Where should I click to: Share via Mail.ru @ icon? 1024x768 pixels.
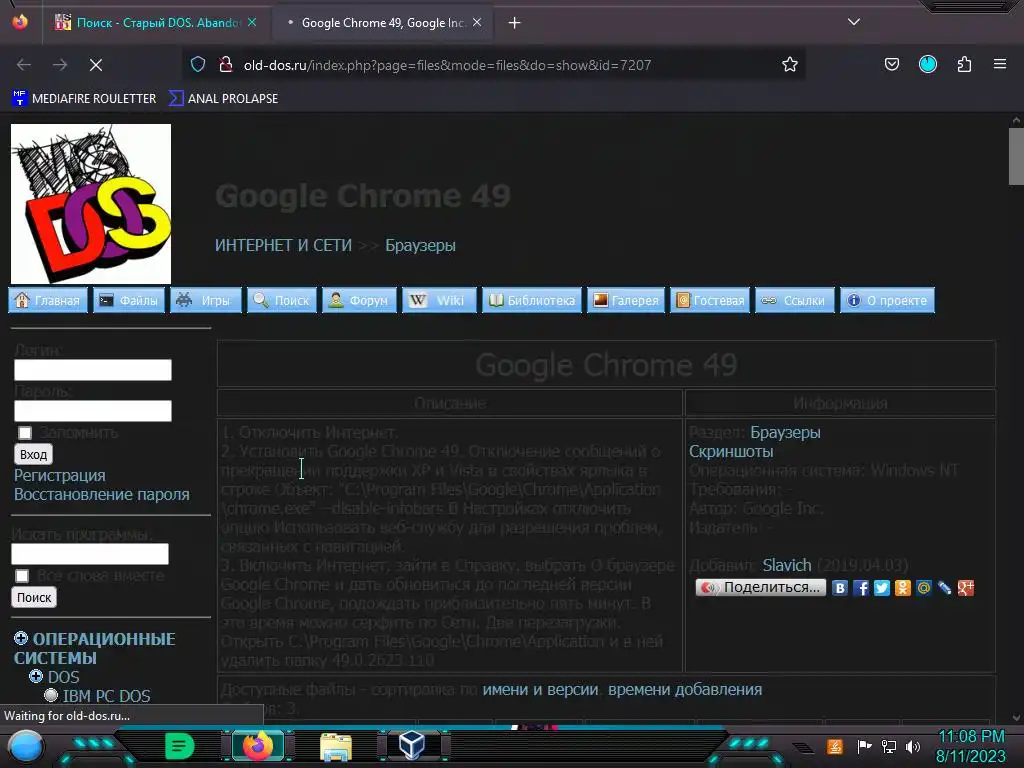923,588
